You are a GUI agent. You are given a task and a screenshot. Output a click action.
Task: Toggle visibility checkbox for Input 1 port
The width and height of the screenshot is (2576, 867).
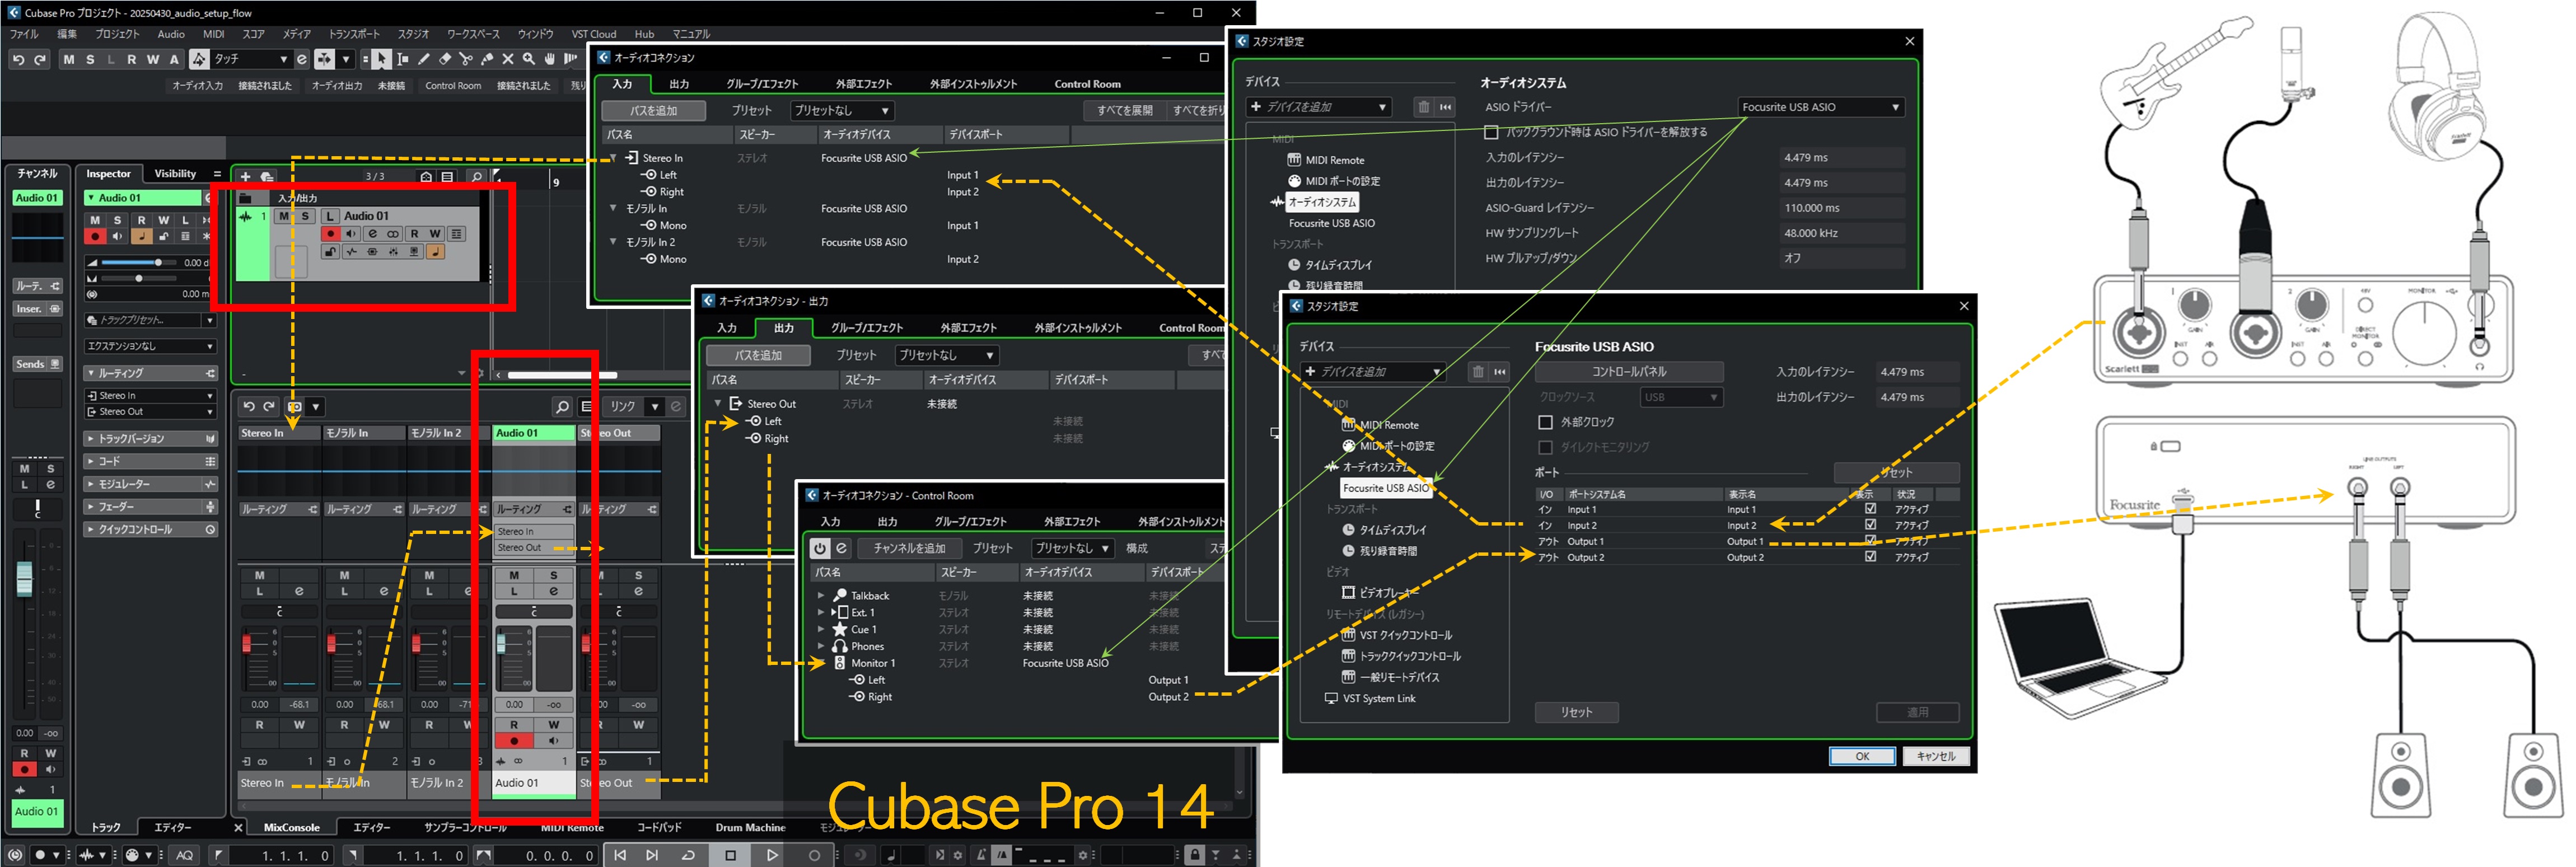[1870, 509]
